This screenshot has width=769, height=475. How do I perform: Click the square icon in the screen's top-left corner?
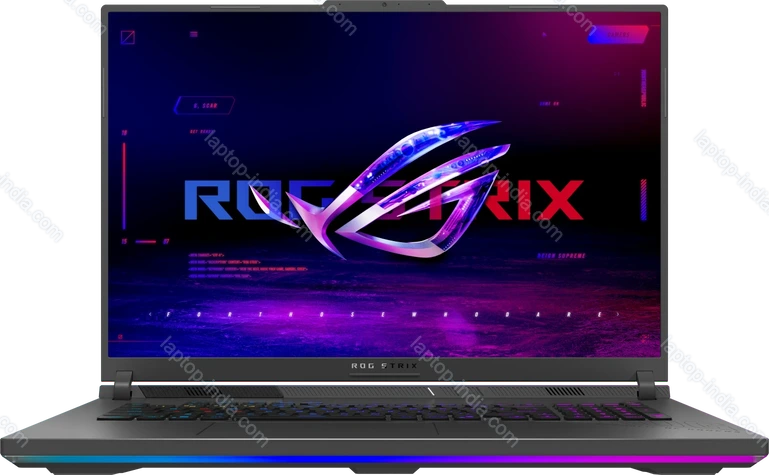point(127,38)
